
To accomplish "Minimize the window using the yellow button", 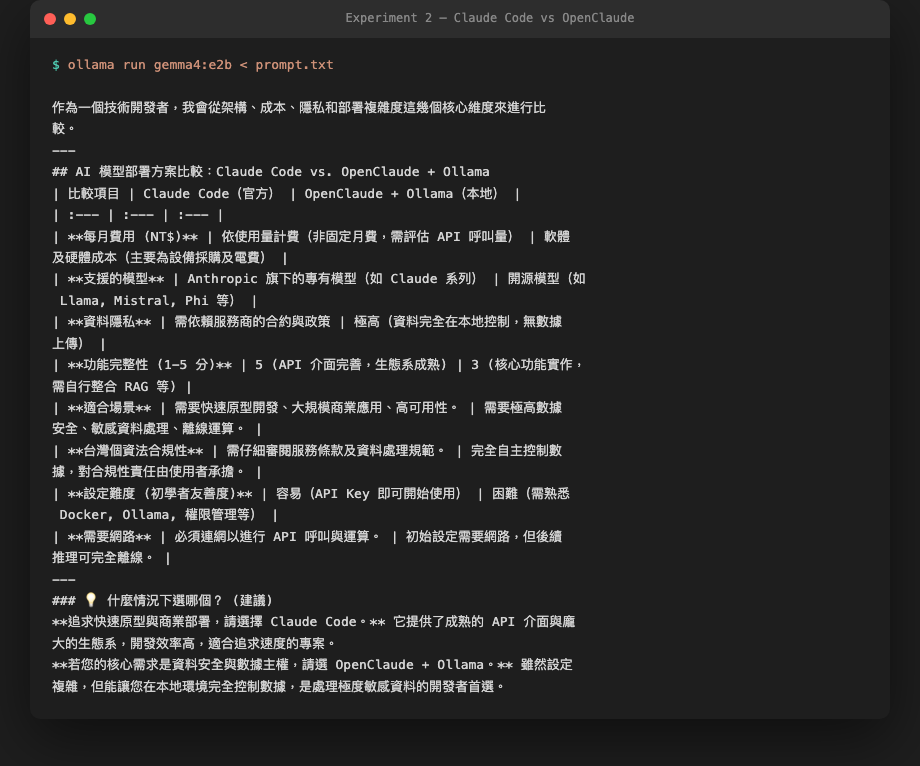I will (70, 19).
